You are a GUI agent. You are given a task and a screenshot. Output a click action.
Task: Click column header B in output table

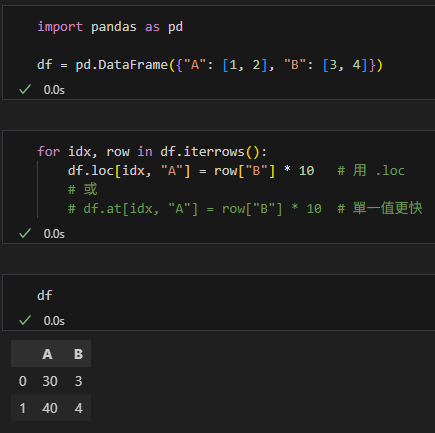(78, 354)
